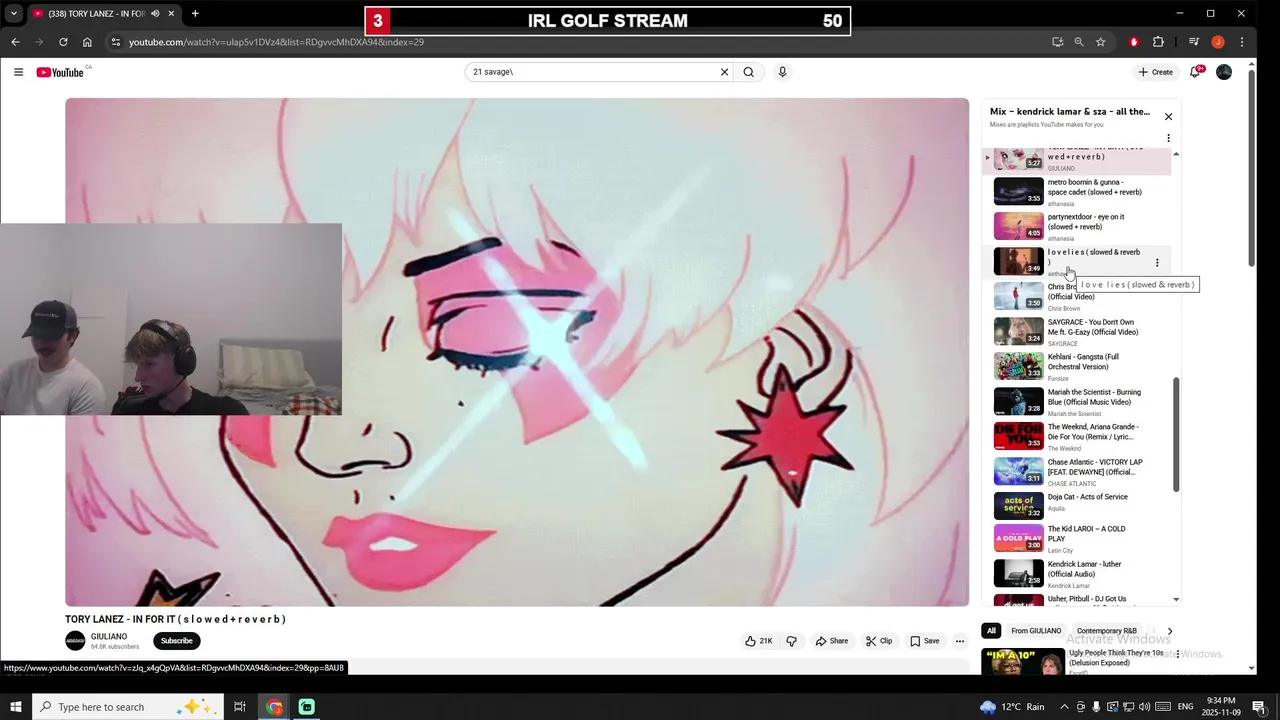Open the YouTube account avatar menu

point(1224,72)
